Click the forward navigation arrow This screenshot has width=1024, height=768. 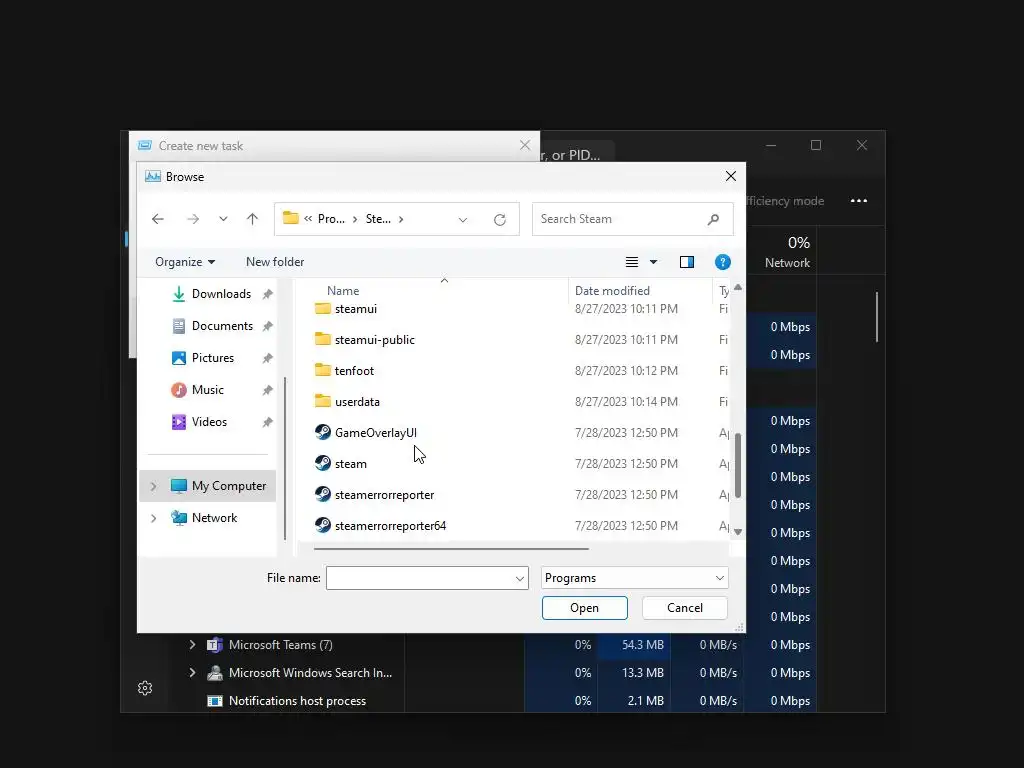tap(193, 219)
